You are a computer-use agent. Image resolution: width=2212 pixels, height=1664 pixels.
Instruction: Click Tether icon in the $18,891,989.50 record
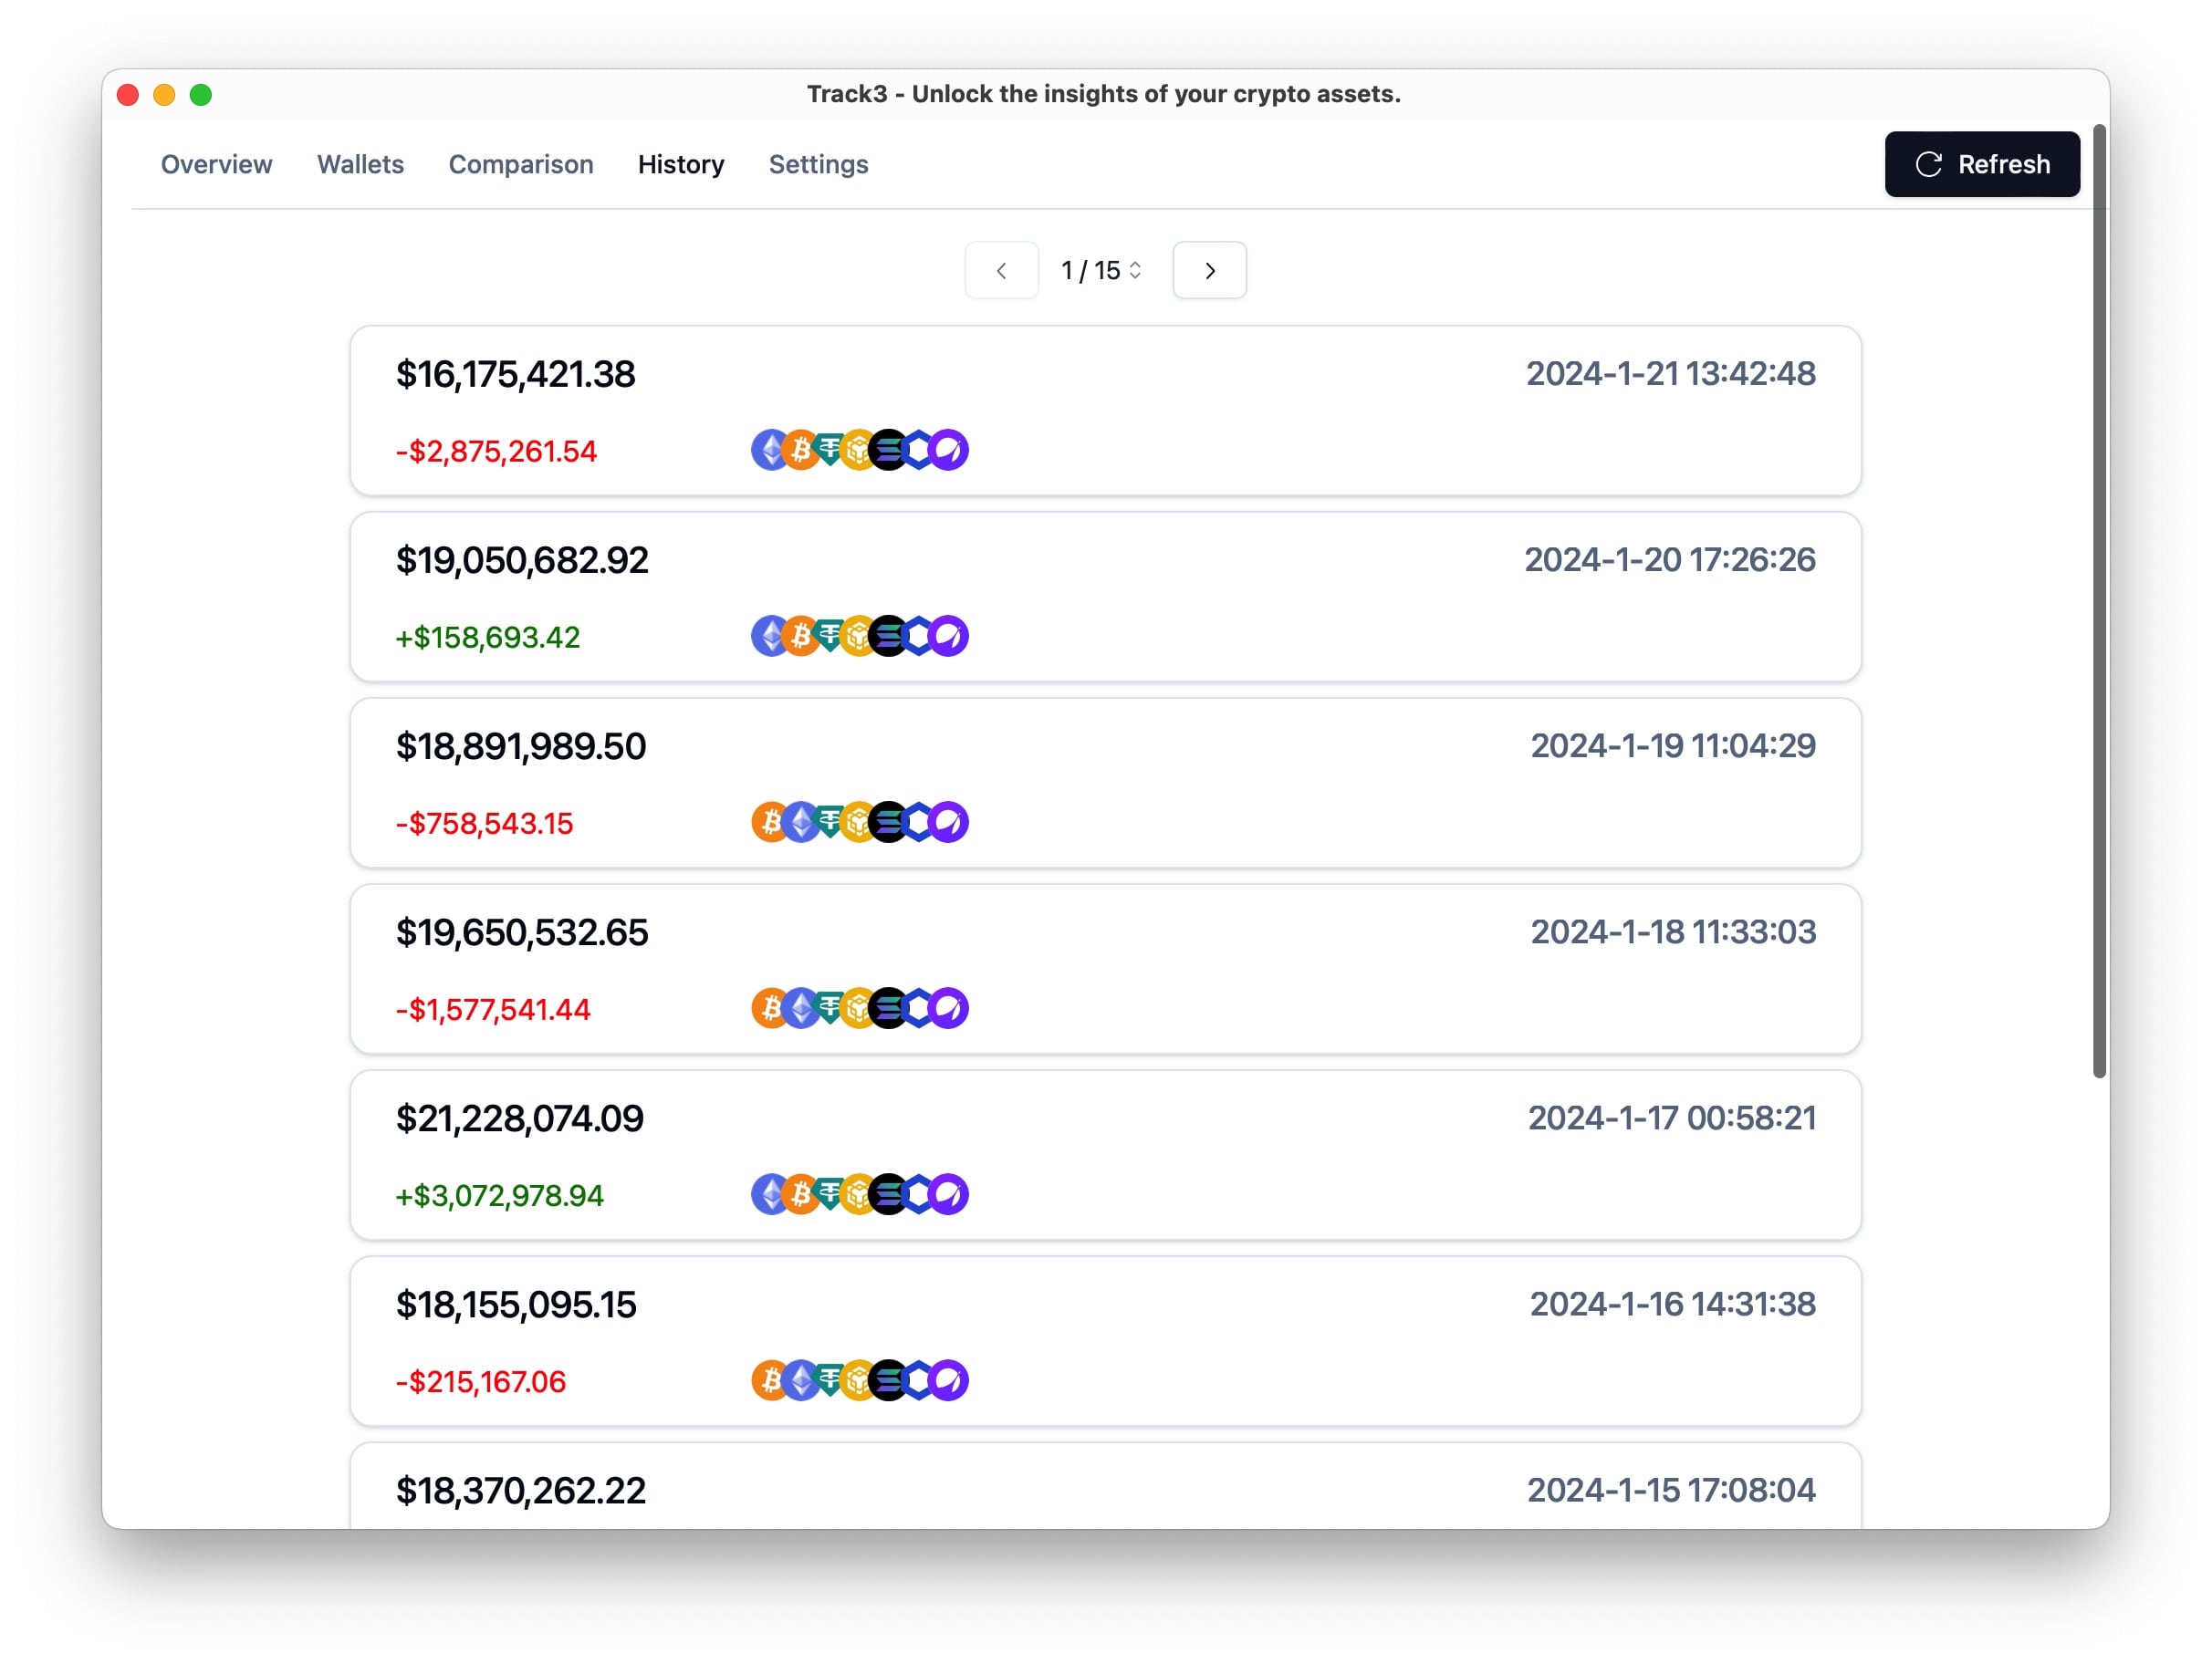829,822
